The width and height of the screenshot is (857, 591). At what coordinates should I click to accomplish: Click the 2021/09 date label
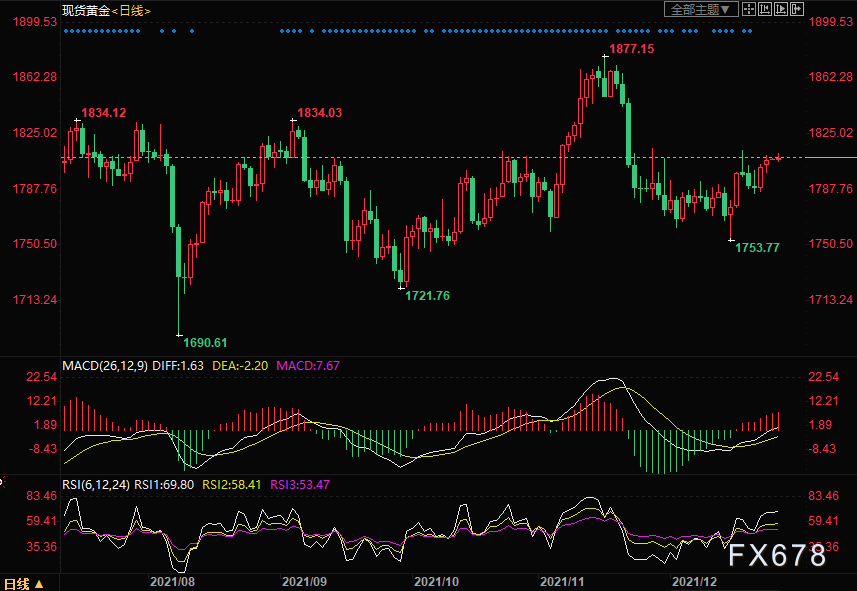(x=304, y=581)
